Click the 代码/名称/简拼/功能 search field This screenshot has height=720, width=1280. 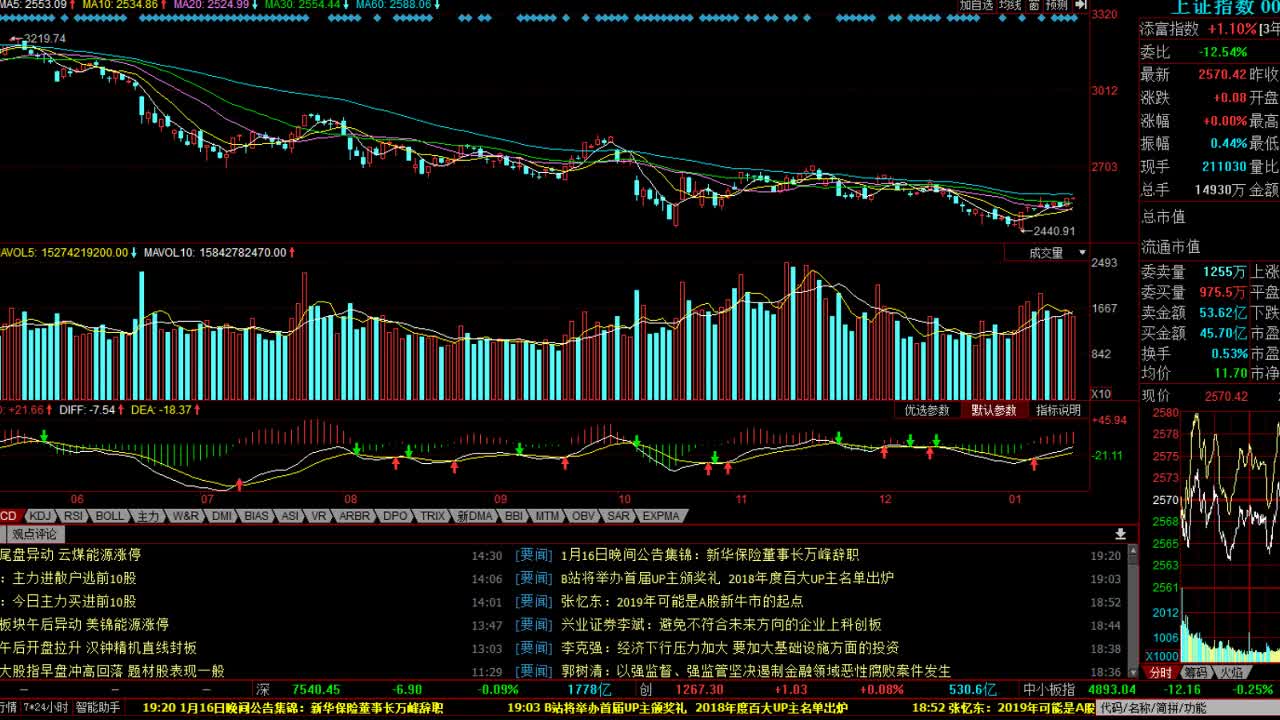click(x=1187, y=707)
